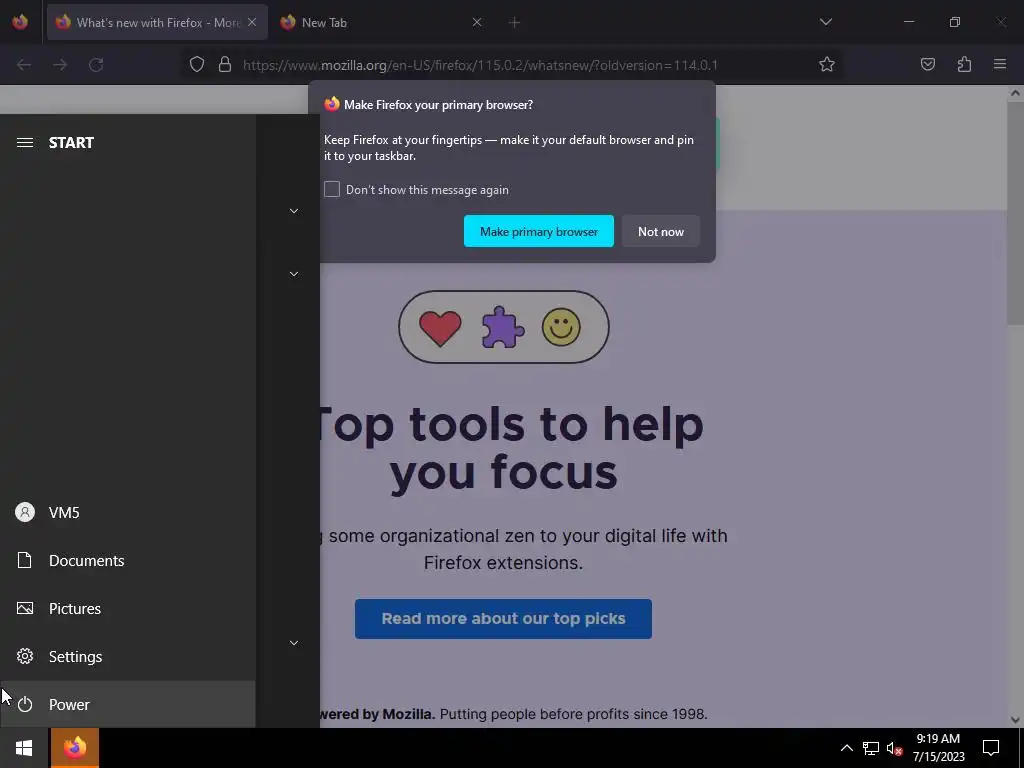Viewport: 1024px width, 768px height.
Task: Open a new tab with plus button
Action: click(514, 23)
